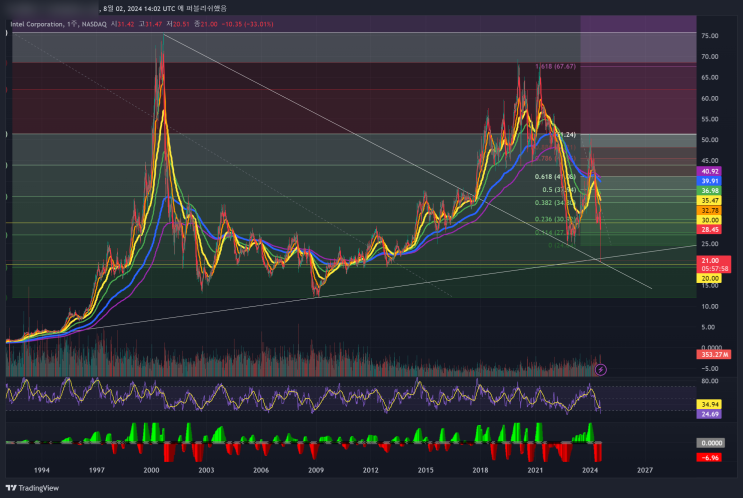Click the purple 24.69 RSI label
The image size is (743, 498).
pos(709,414)
